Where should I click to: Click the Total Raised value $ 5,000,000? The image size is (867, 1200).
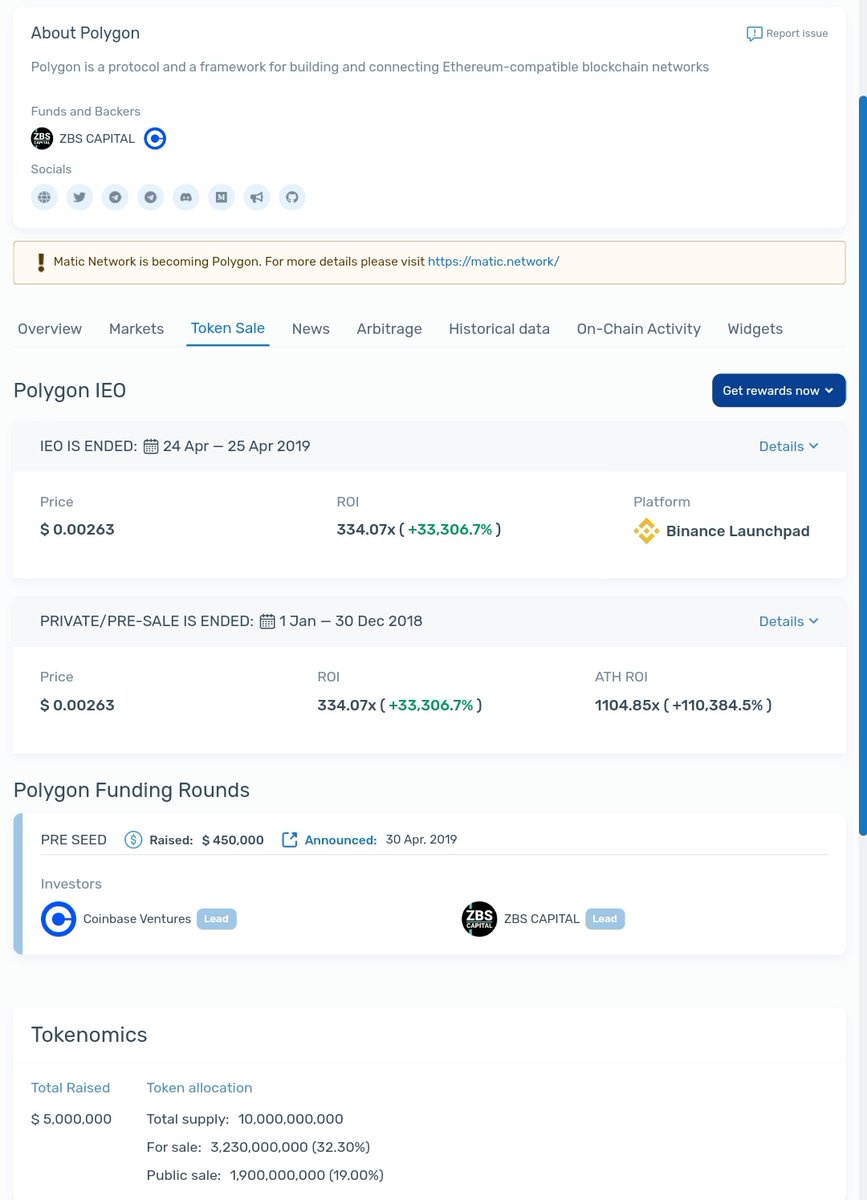[x=71, y=1119]
